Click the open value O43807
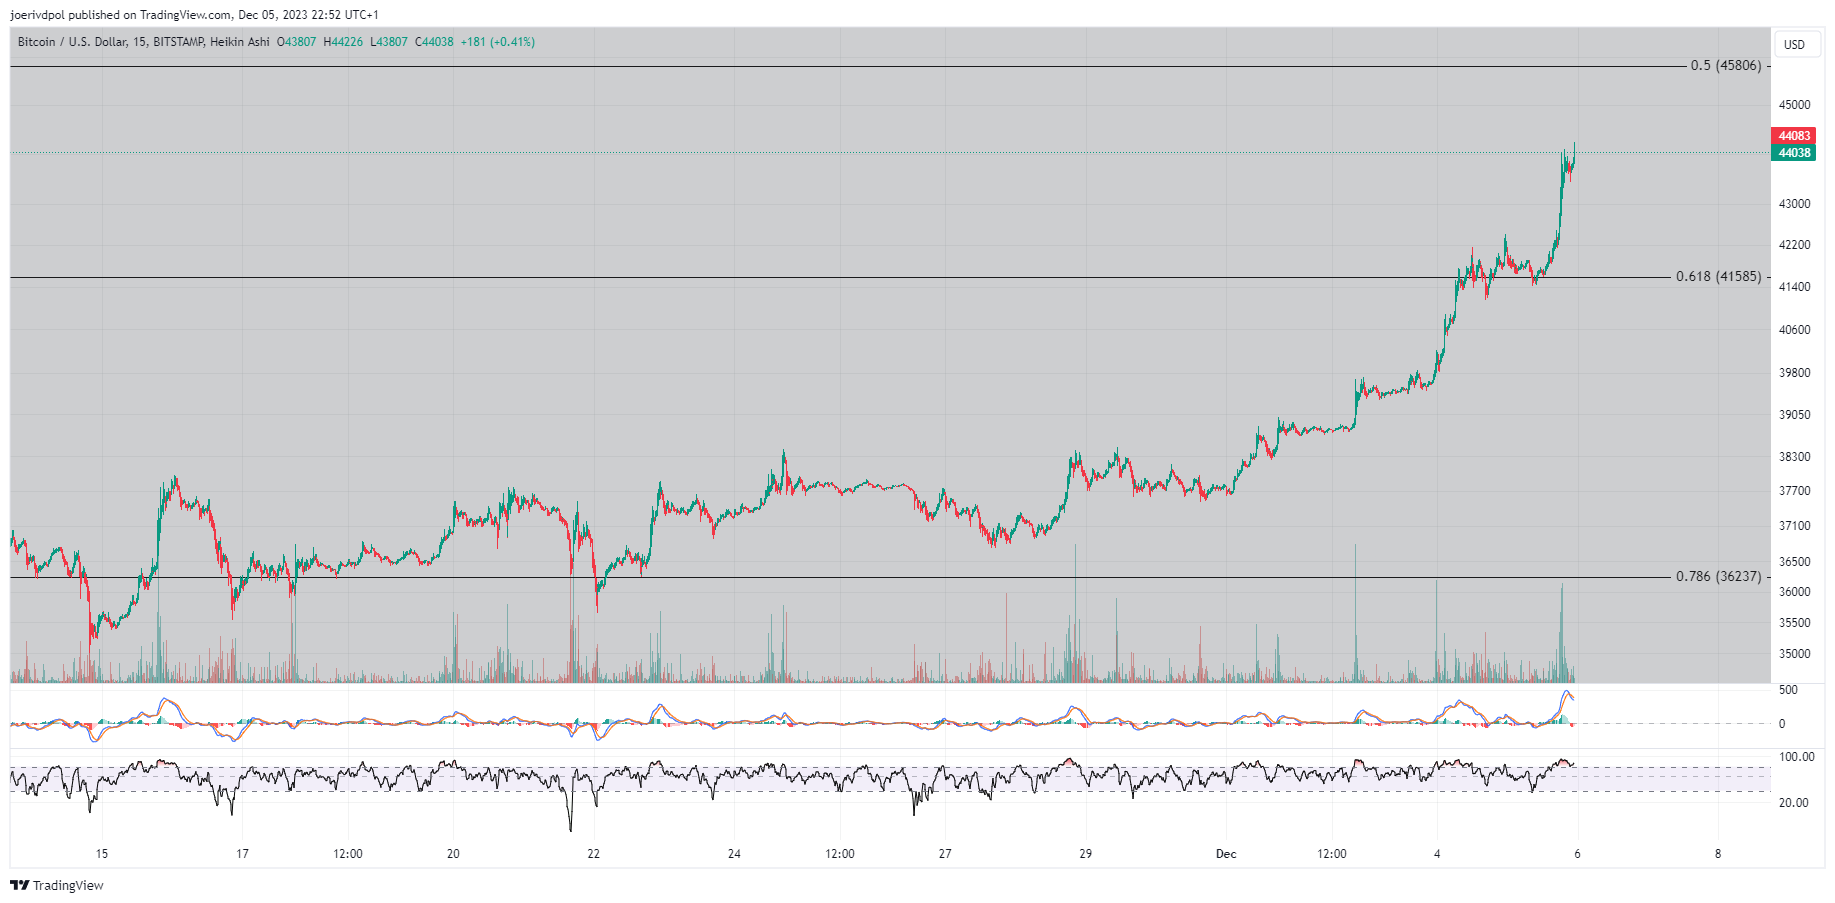Image resolution: width=1835 pixels, height=903 pixels. (x=296, y=42)
